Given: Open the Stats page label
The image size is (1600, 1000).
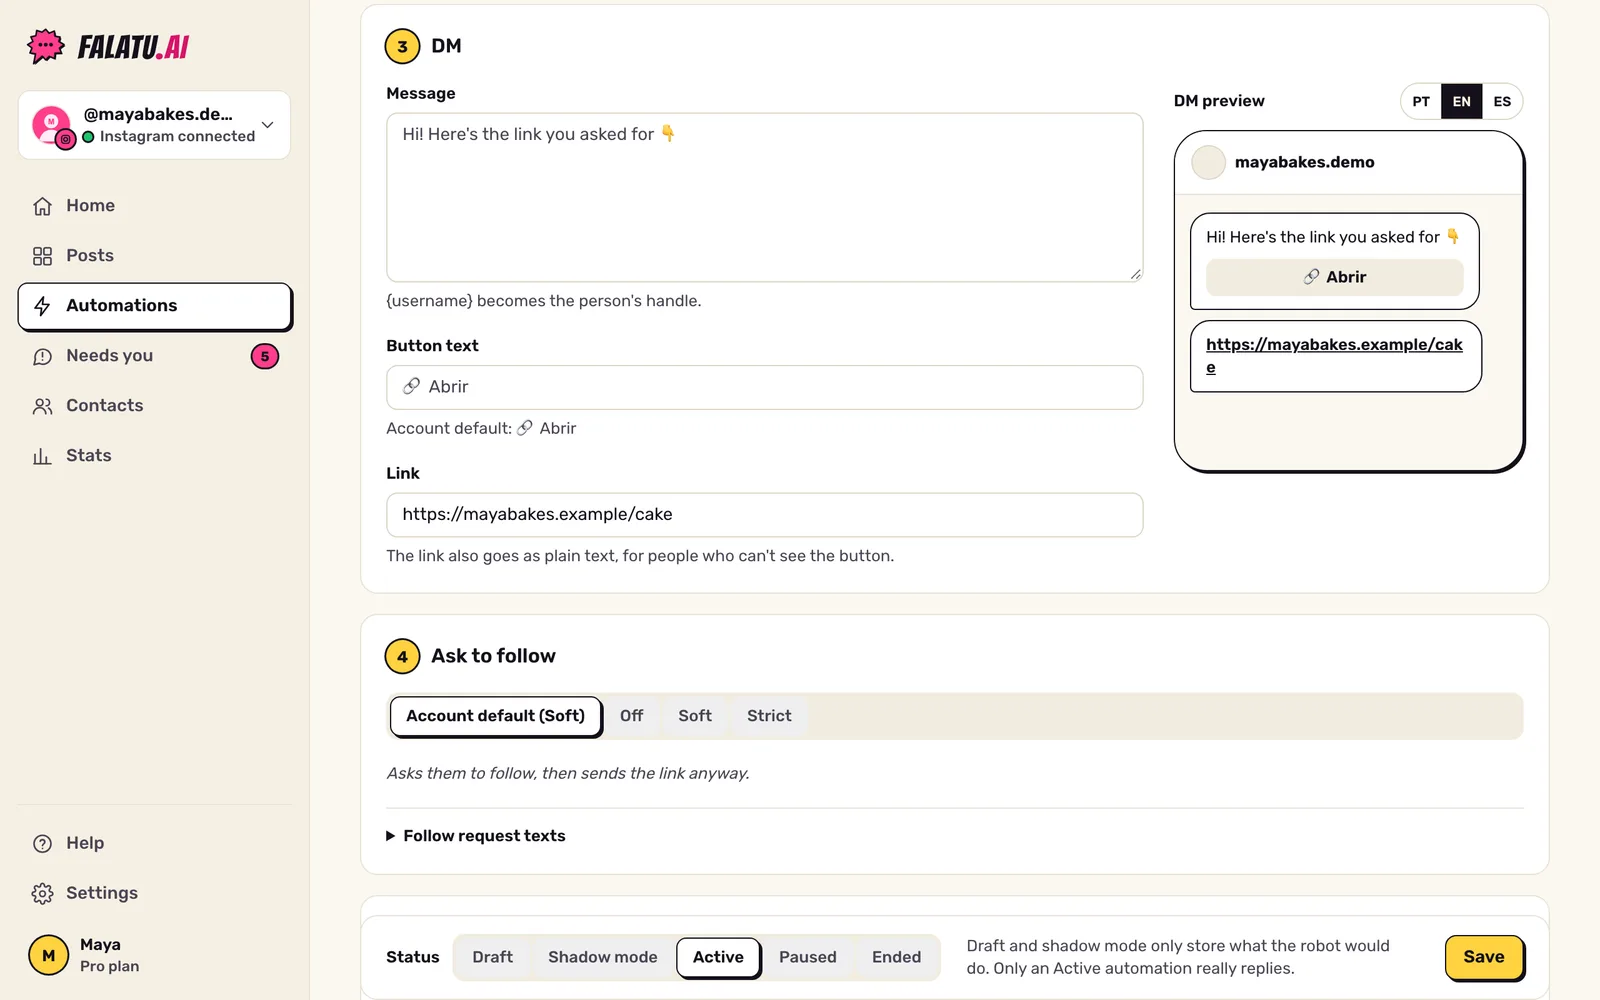Looking at the screenshot, I should (x=89, y=456).
